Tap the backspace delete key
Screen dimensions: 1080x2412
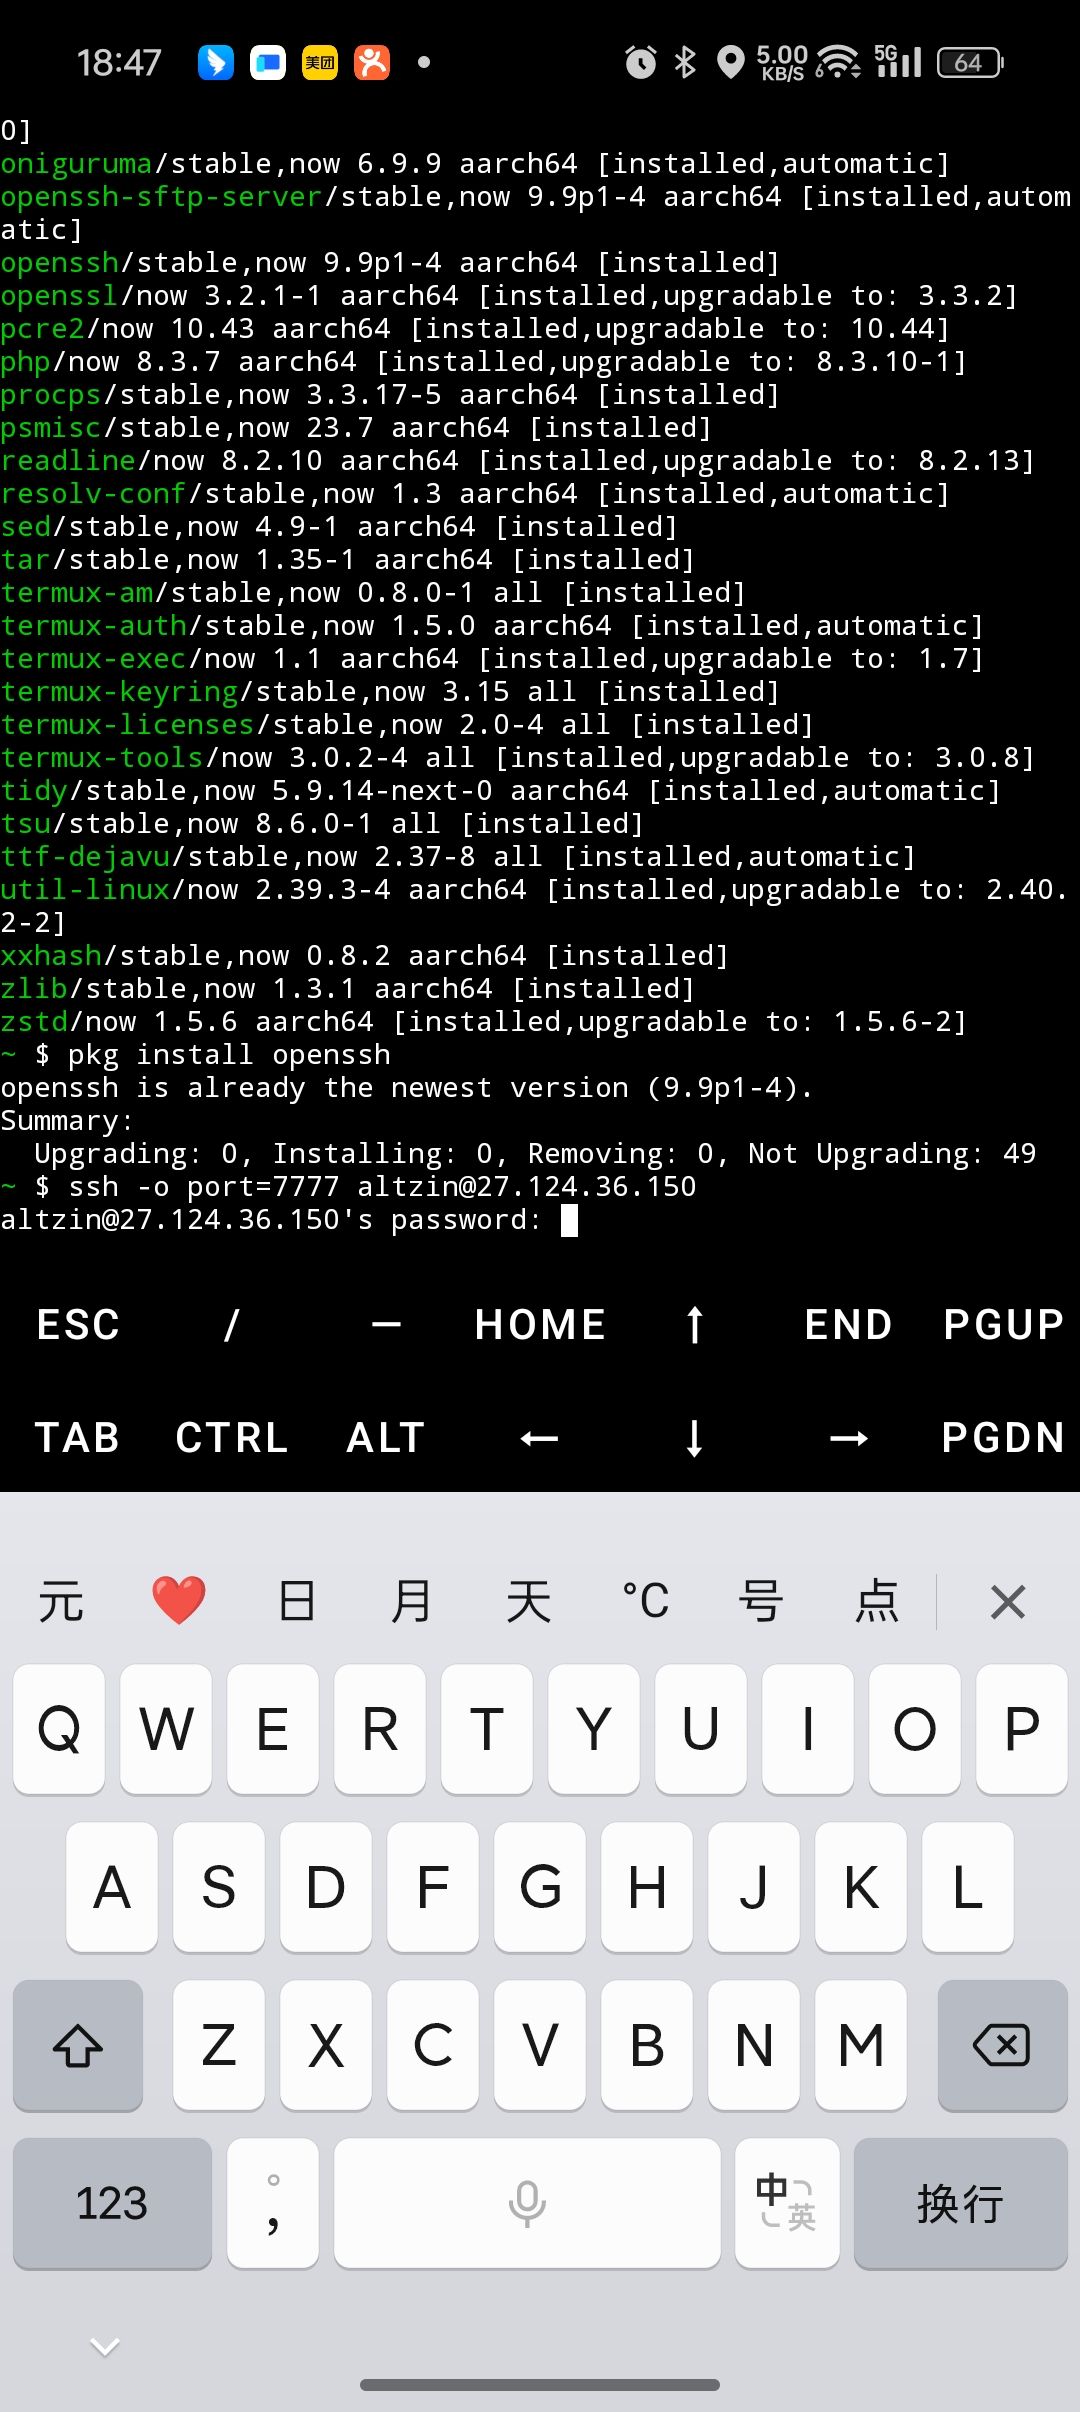tap(1002, 2045)
